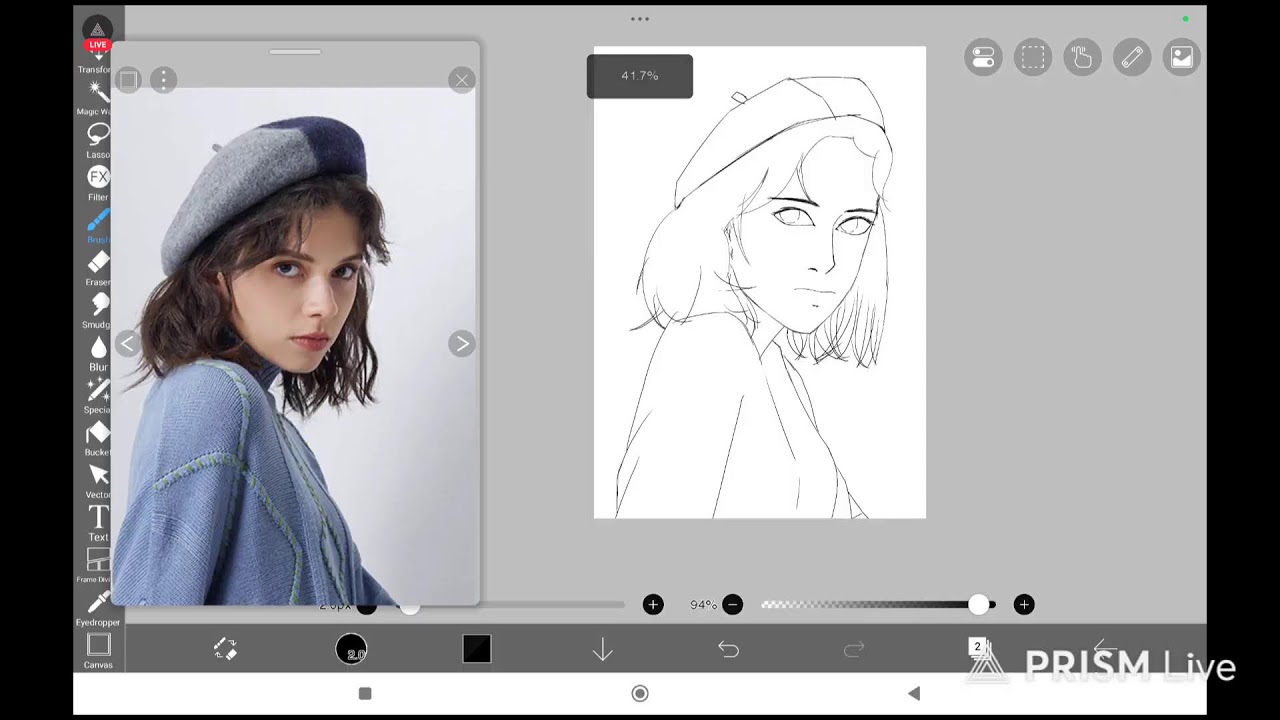Open reference window three-dot menu
This screenshot has width=1280, height=720.
163,80
